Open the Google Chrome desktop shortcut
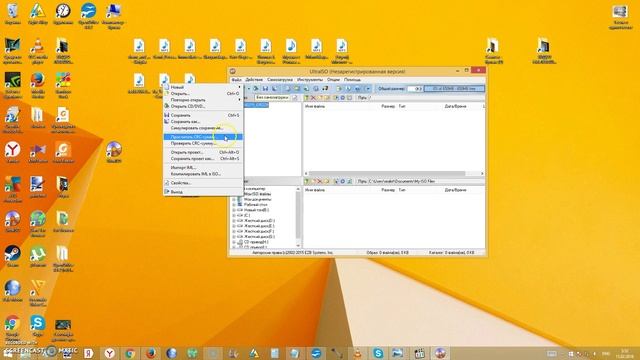The width and height of the screenshot is (640, 360). point(13,328)
